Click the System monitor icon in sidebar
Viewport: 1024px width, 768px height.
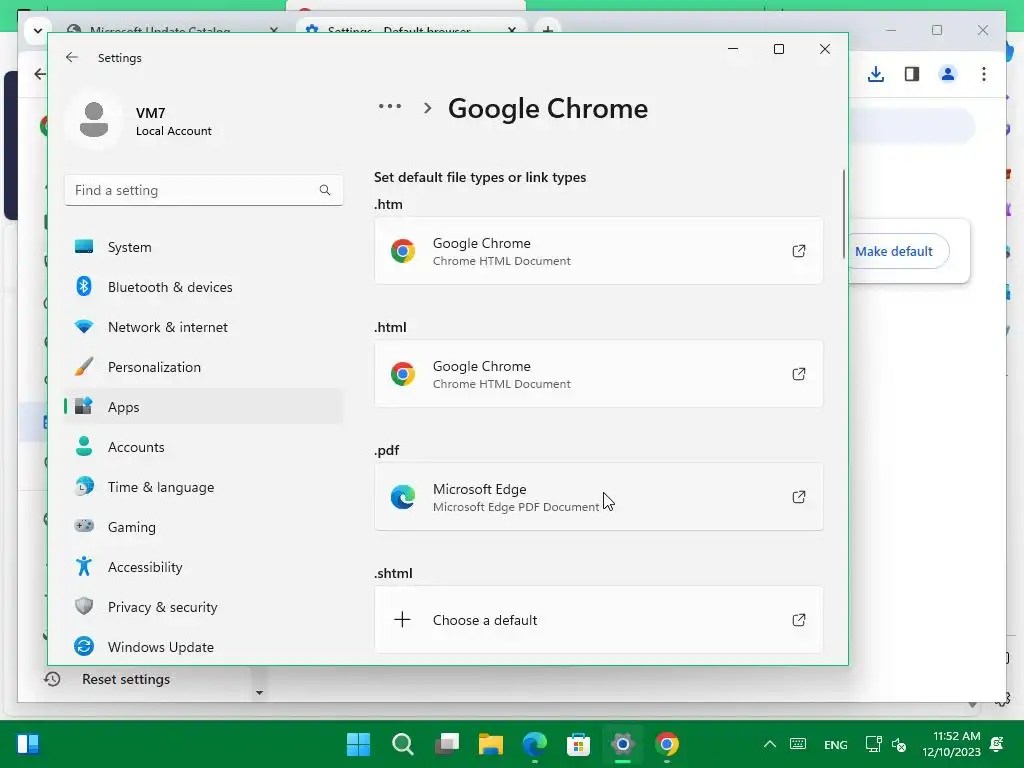pos(84,246)
